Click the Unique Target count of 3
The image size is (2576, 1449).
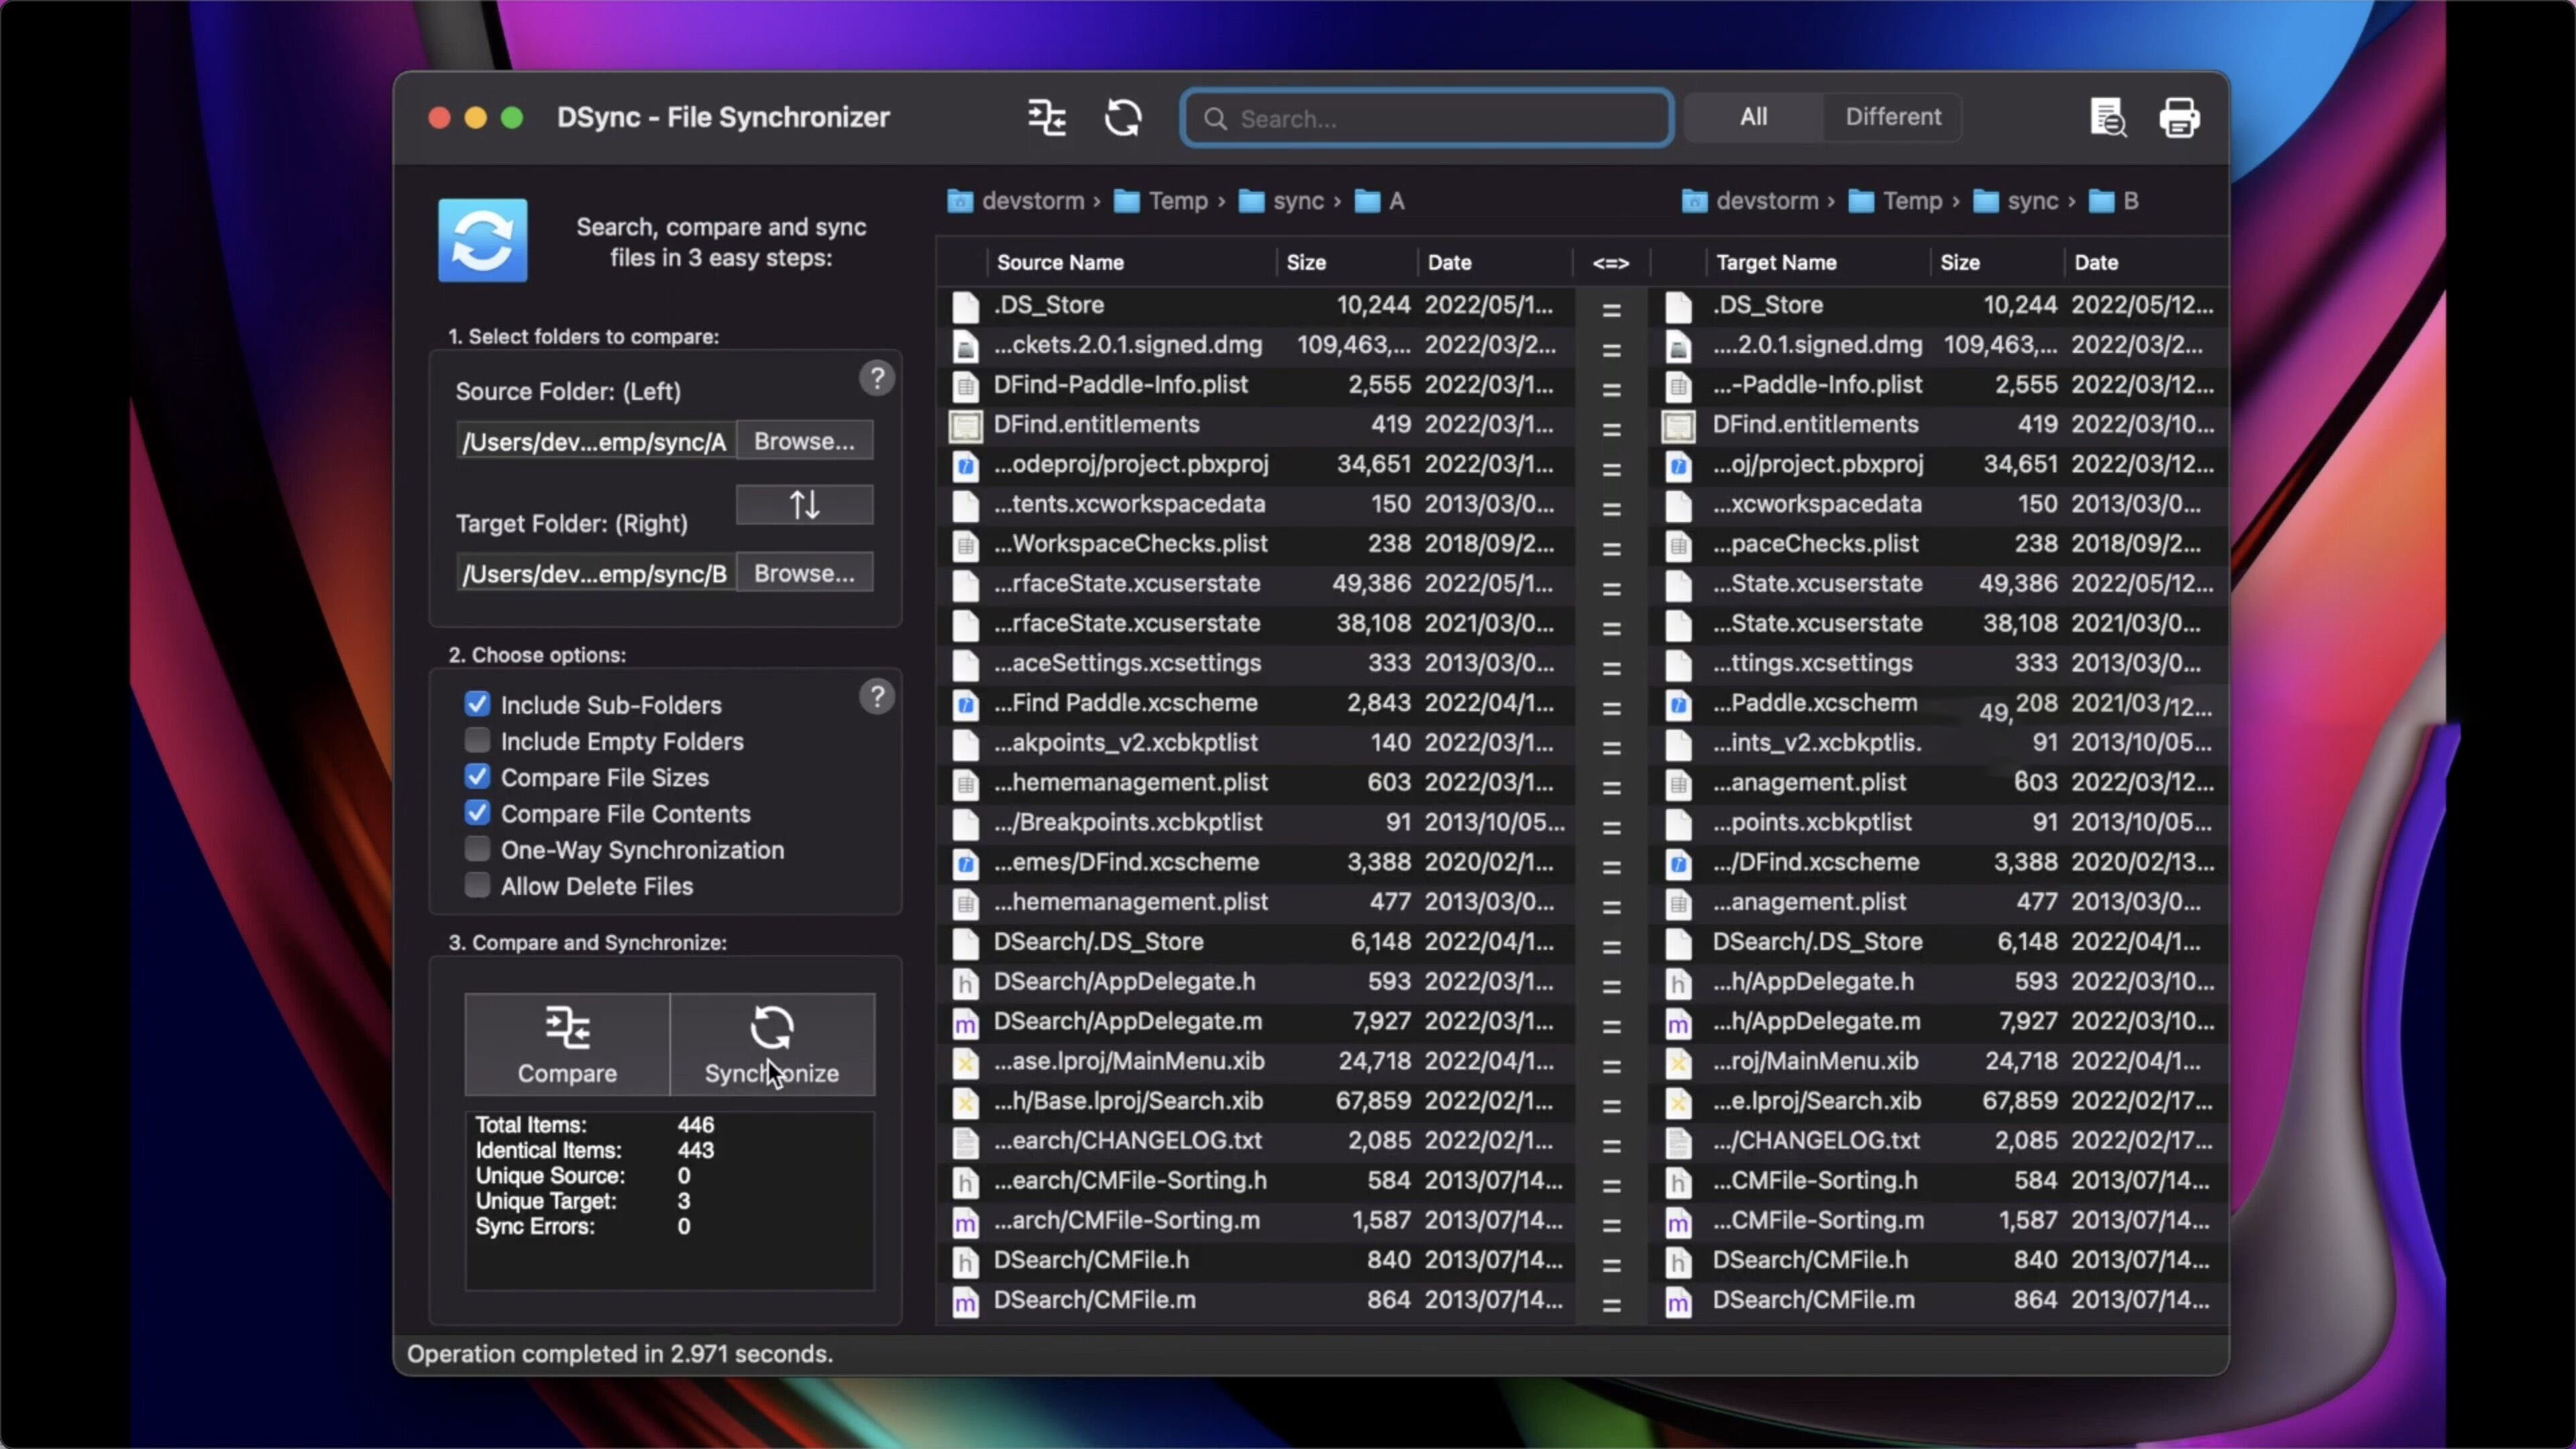point(684,1201)
